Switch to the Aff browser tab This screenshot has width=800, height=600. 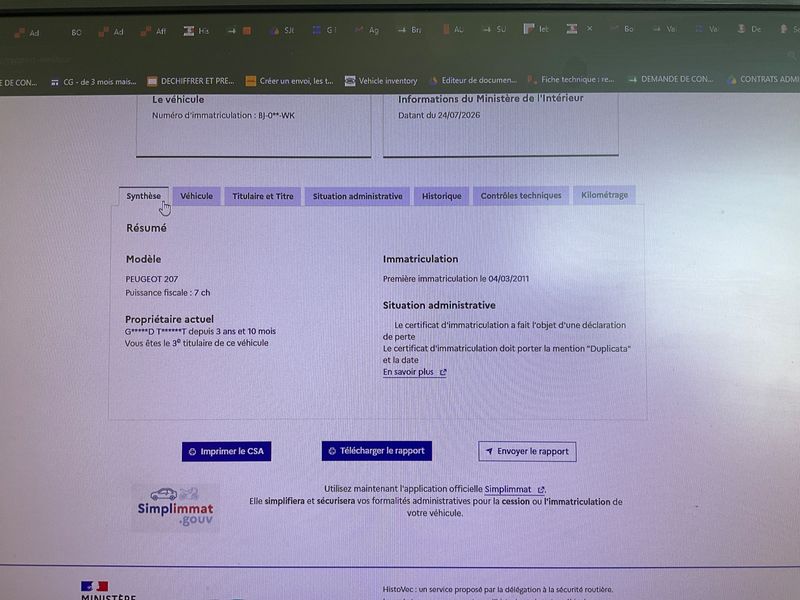(154, 32)
